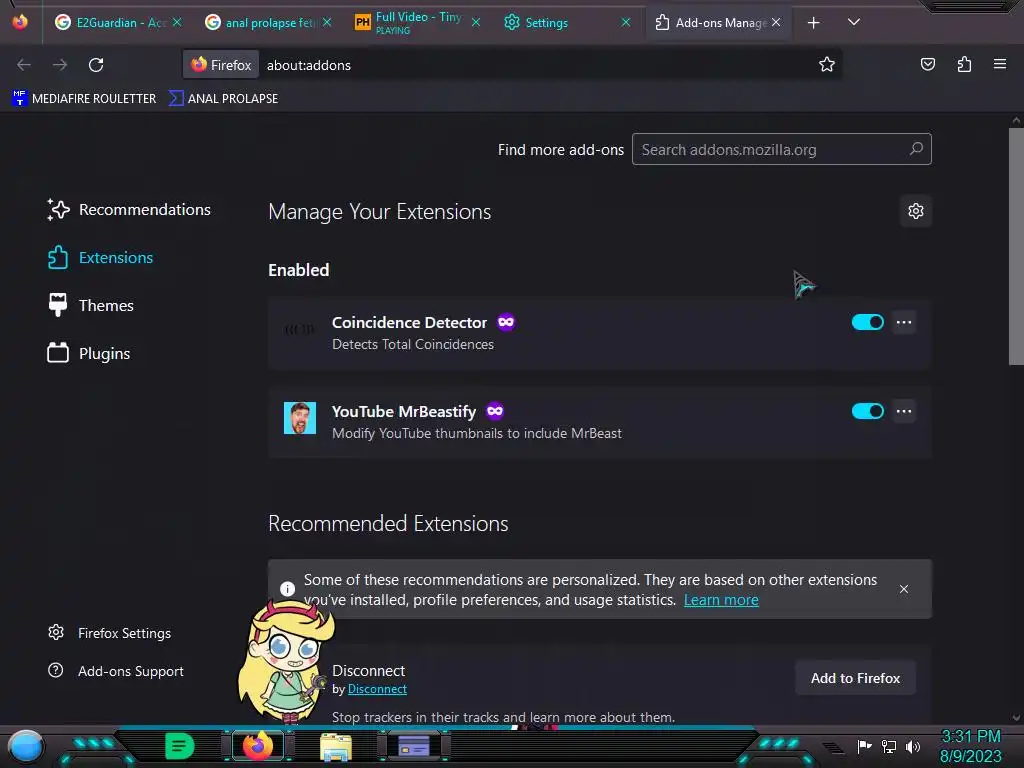
Task: Open the volume speaker tray icon
Action: (913, 746)
